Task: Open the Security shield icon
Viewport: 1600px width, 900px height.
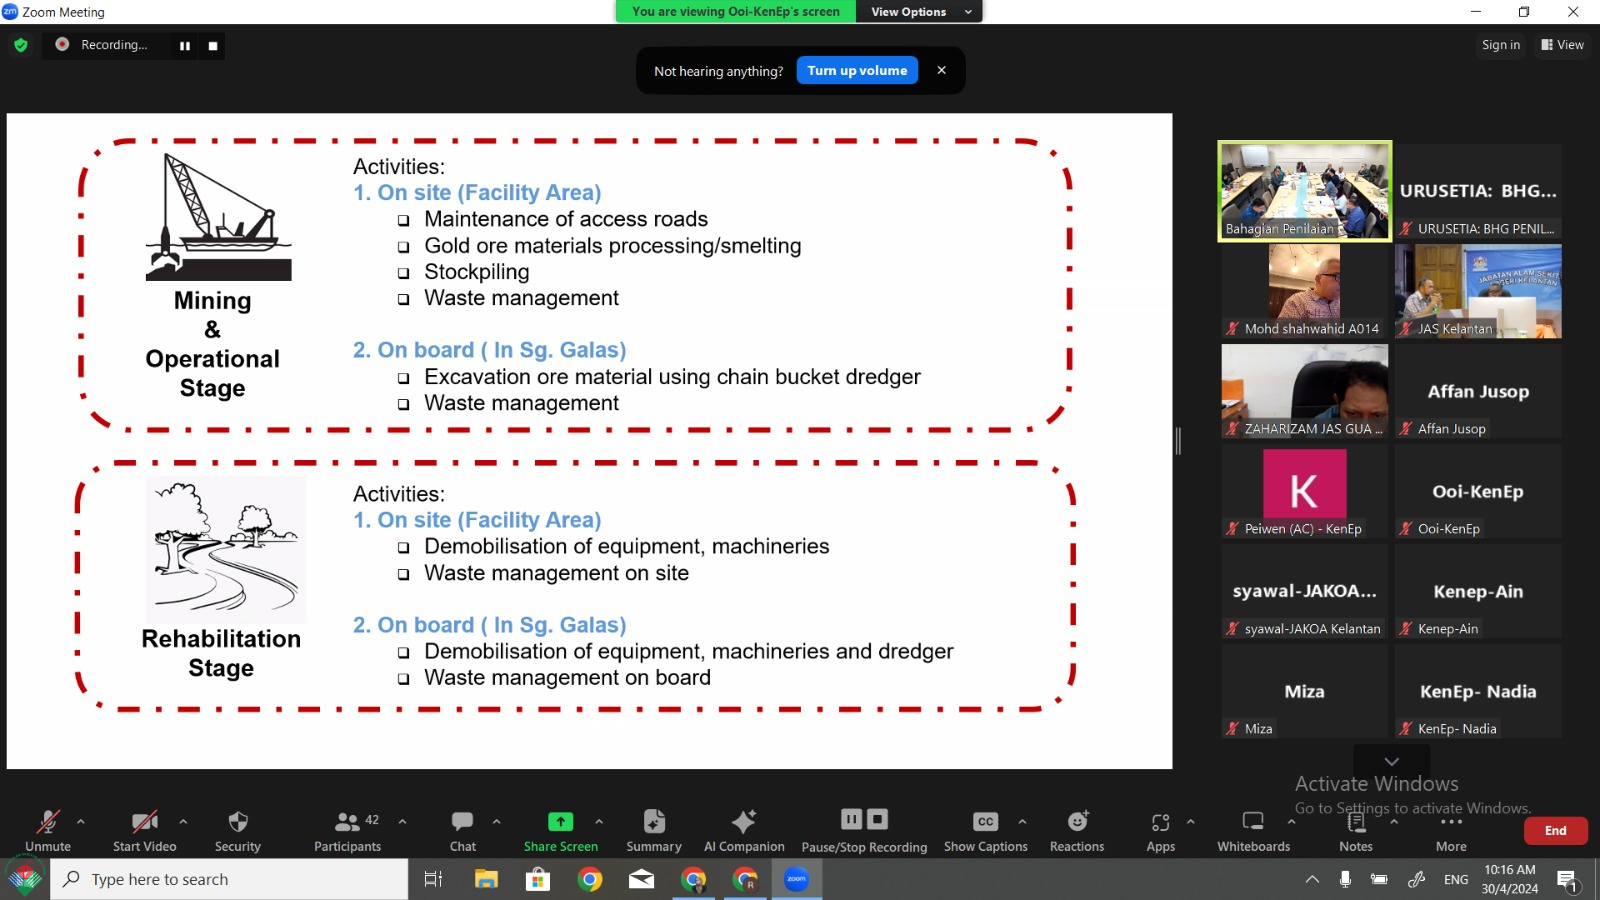Action: [x=238, y=822]
